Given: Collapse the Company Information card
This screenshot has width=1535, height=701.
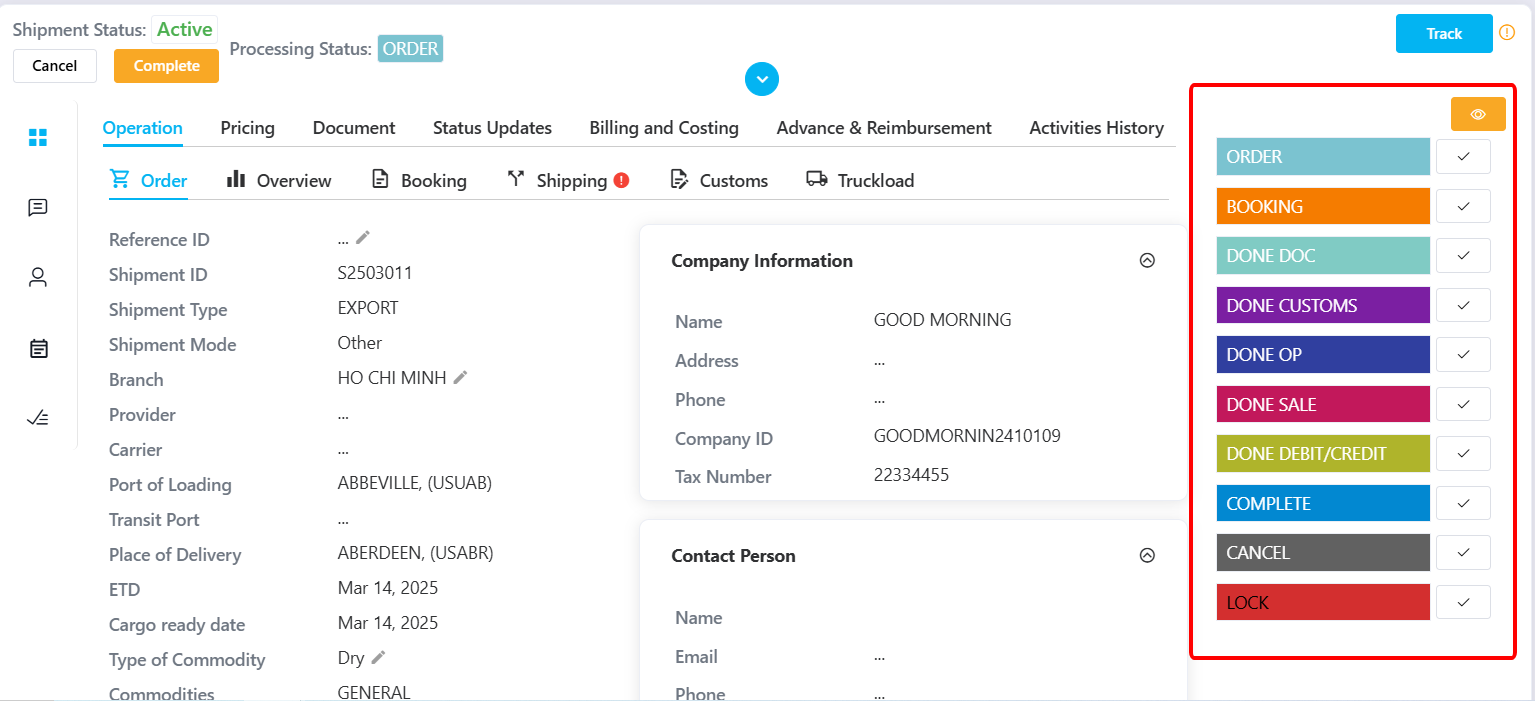Looking at the screenshot, I should [x=1147, y=260].
